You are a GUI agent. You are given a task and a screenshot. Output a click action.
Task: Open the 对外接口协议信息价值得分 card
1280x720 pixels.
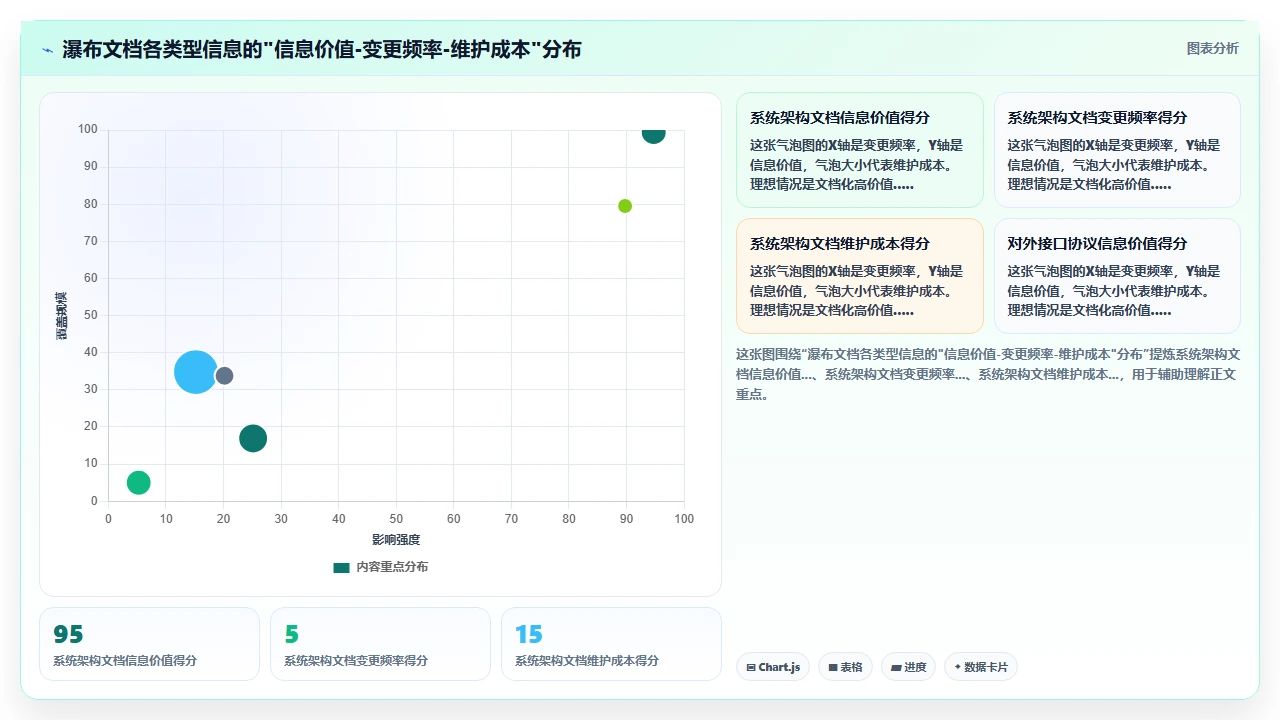tap(1117, 276)
